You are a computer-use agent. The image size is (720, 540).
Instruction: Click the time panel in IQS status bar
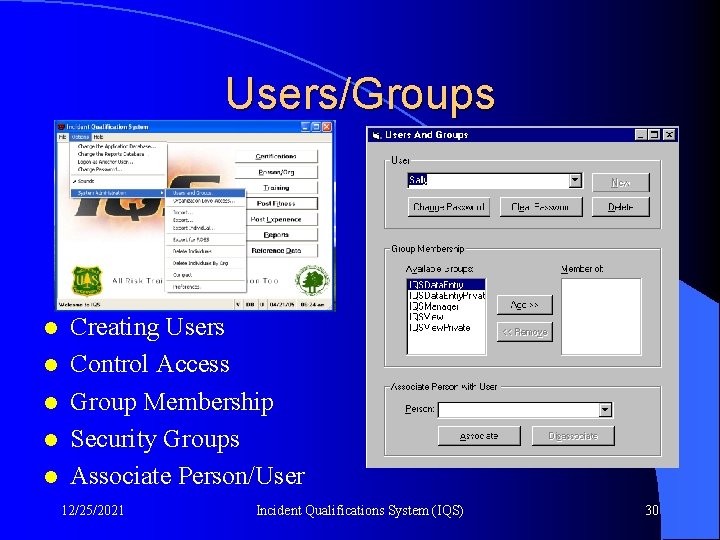pyautogui.click(x=313, y=304)
